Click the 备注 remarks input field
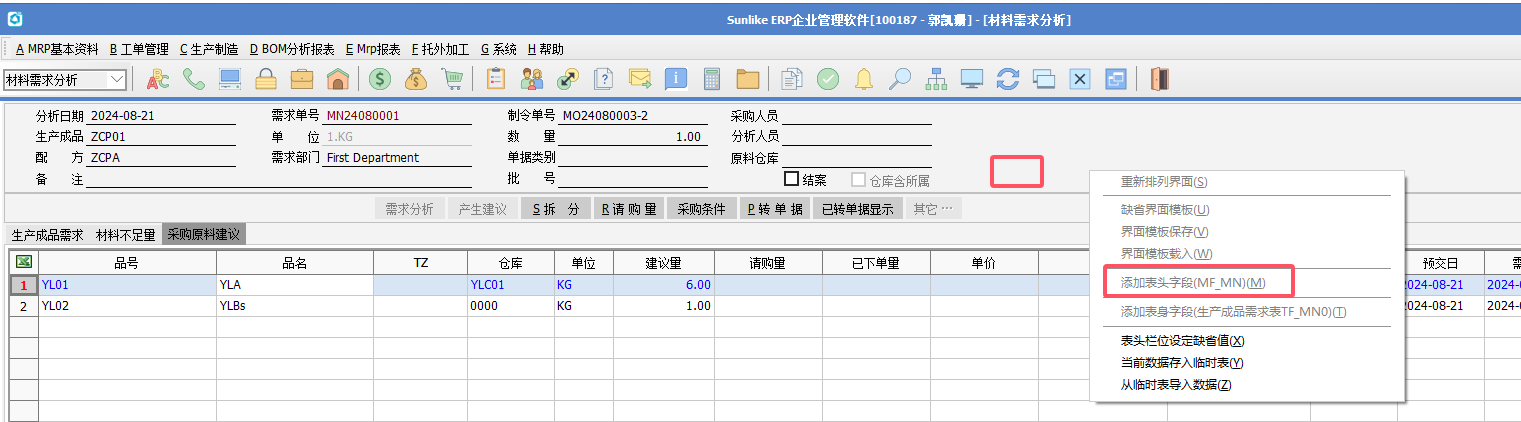Viewport: 1521px width, 422px height. coord(278,179)
